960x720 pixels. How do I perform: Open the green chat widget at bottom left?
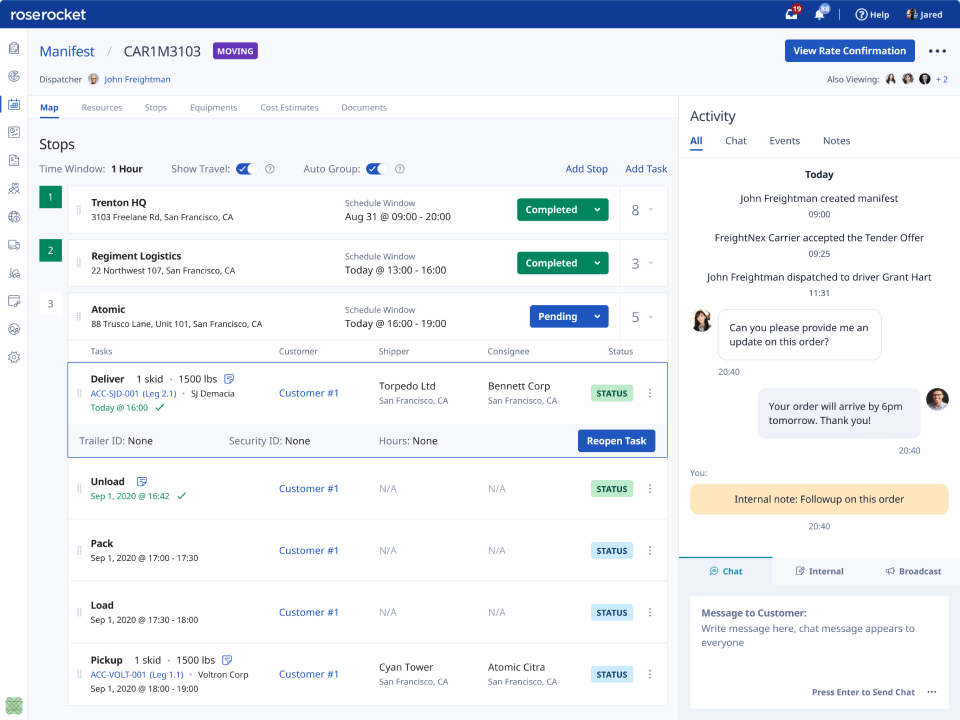[x=13, y=706]
